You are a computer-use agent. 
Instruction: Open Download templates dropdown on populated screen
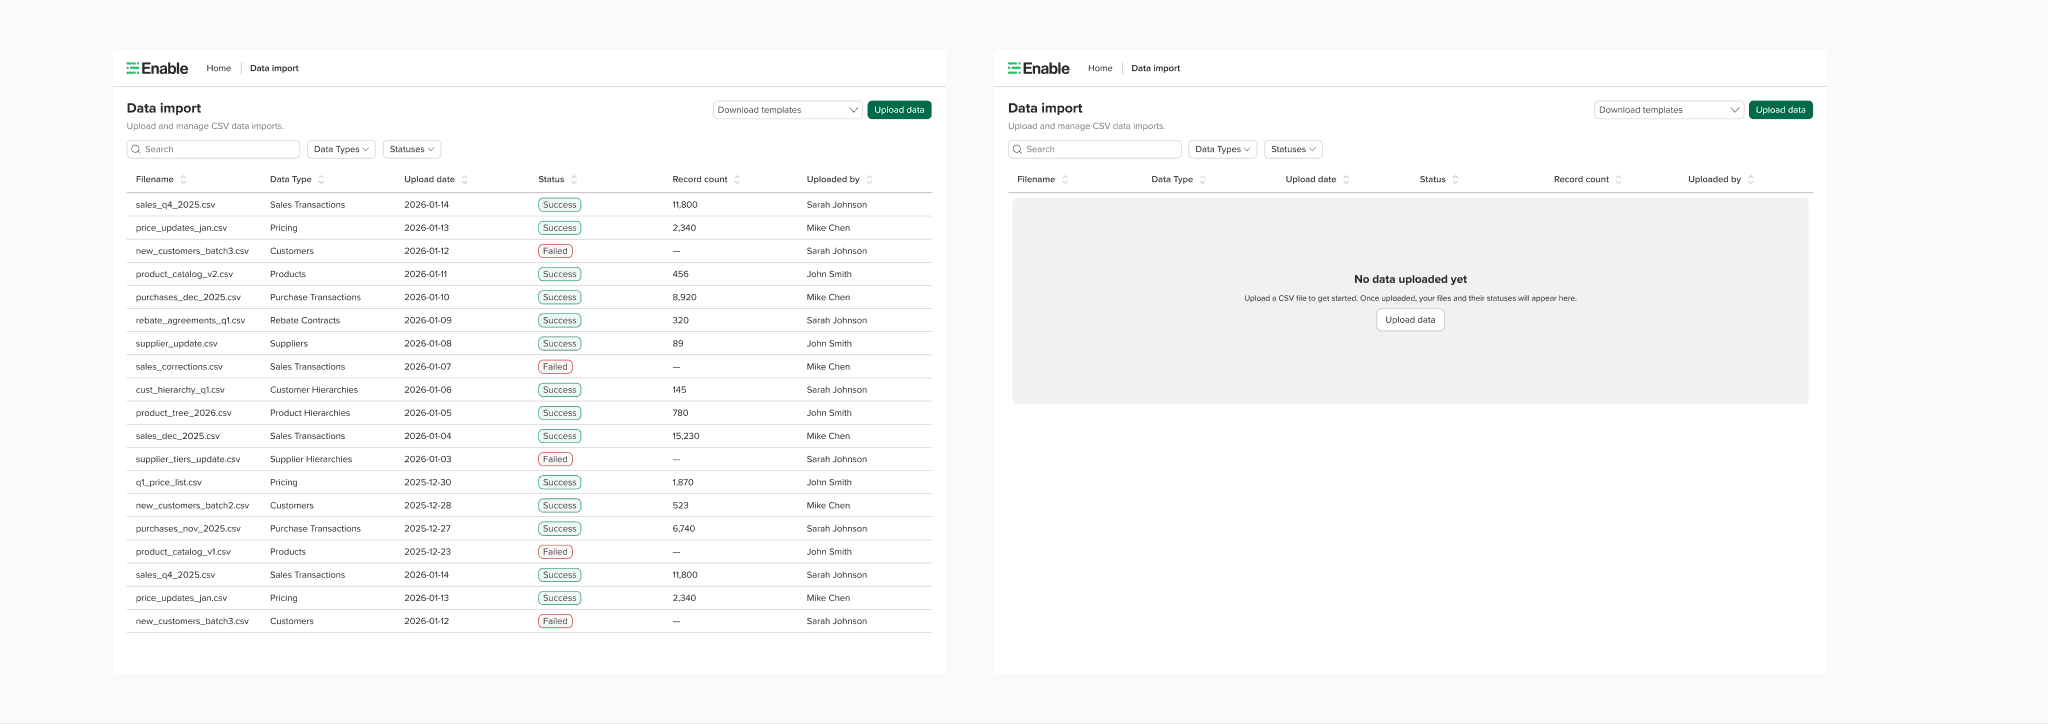788,110
